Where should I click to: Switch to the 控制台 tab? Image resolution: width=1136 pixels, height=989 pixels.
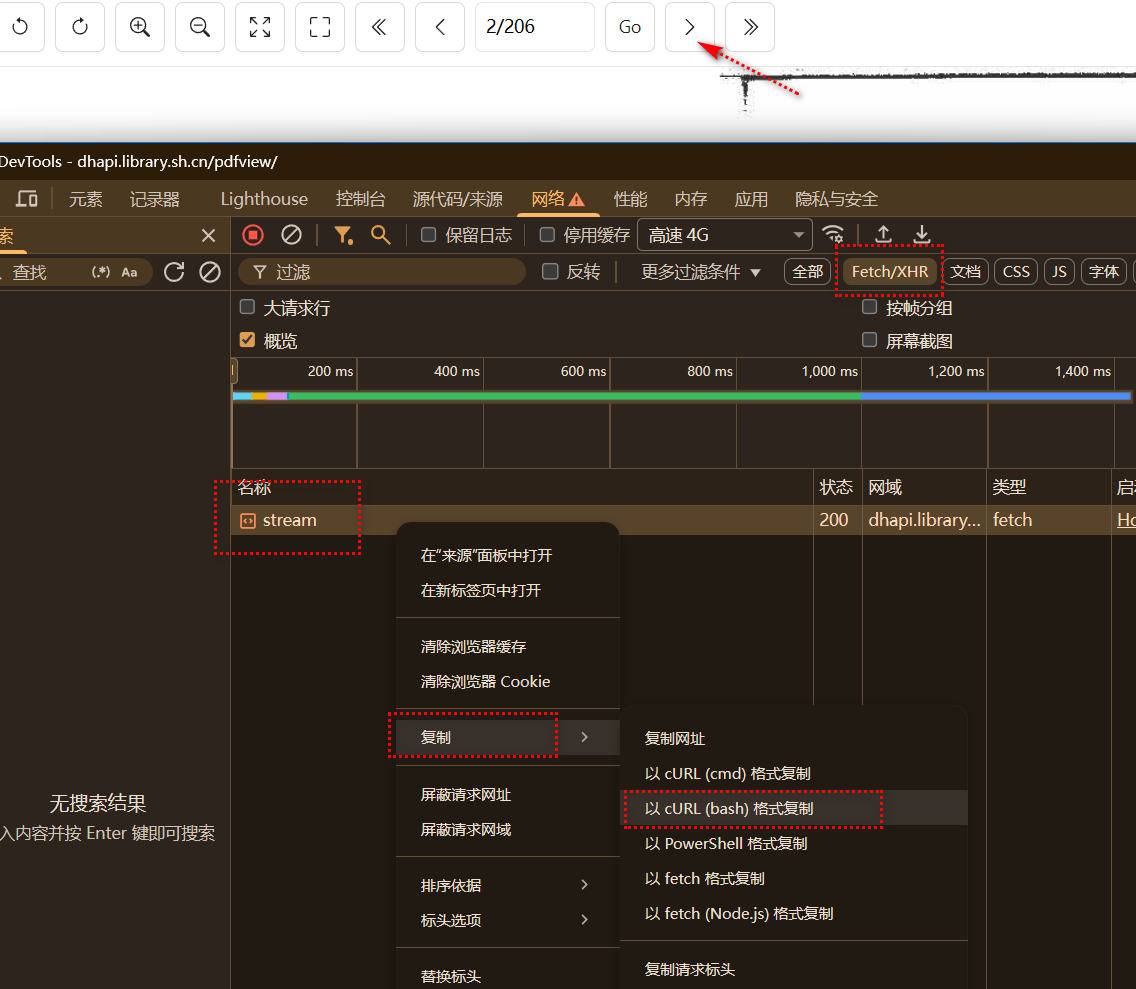(360, 199)
